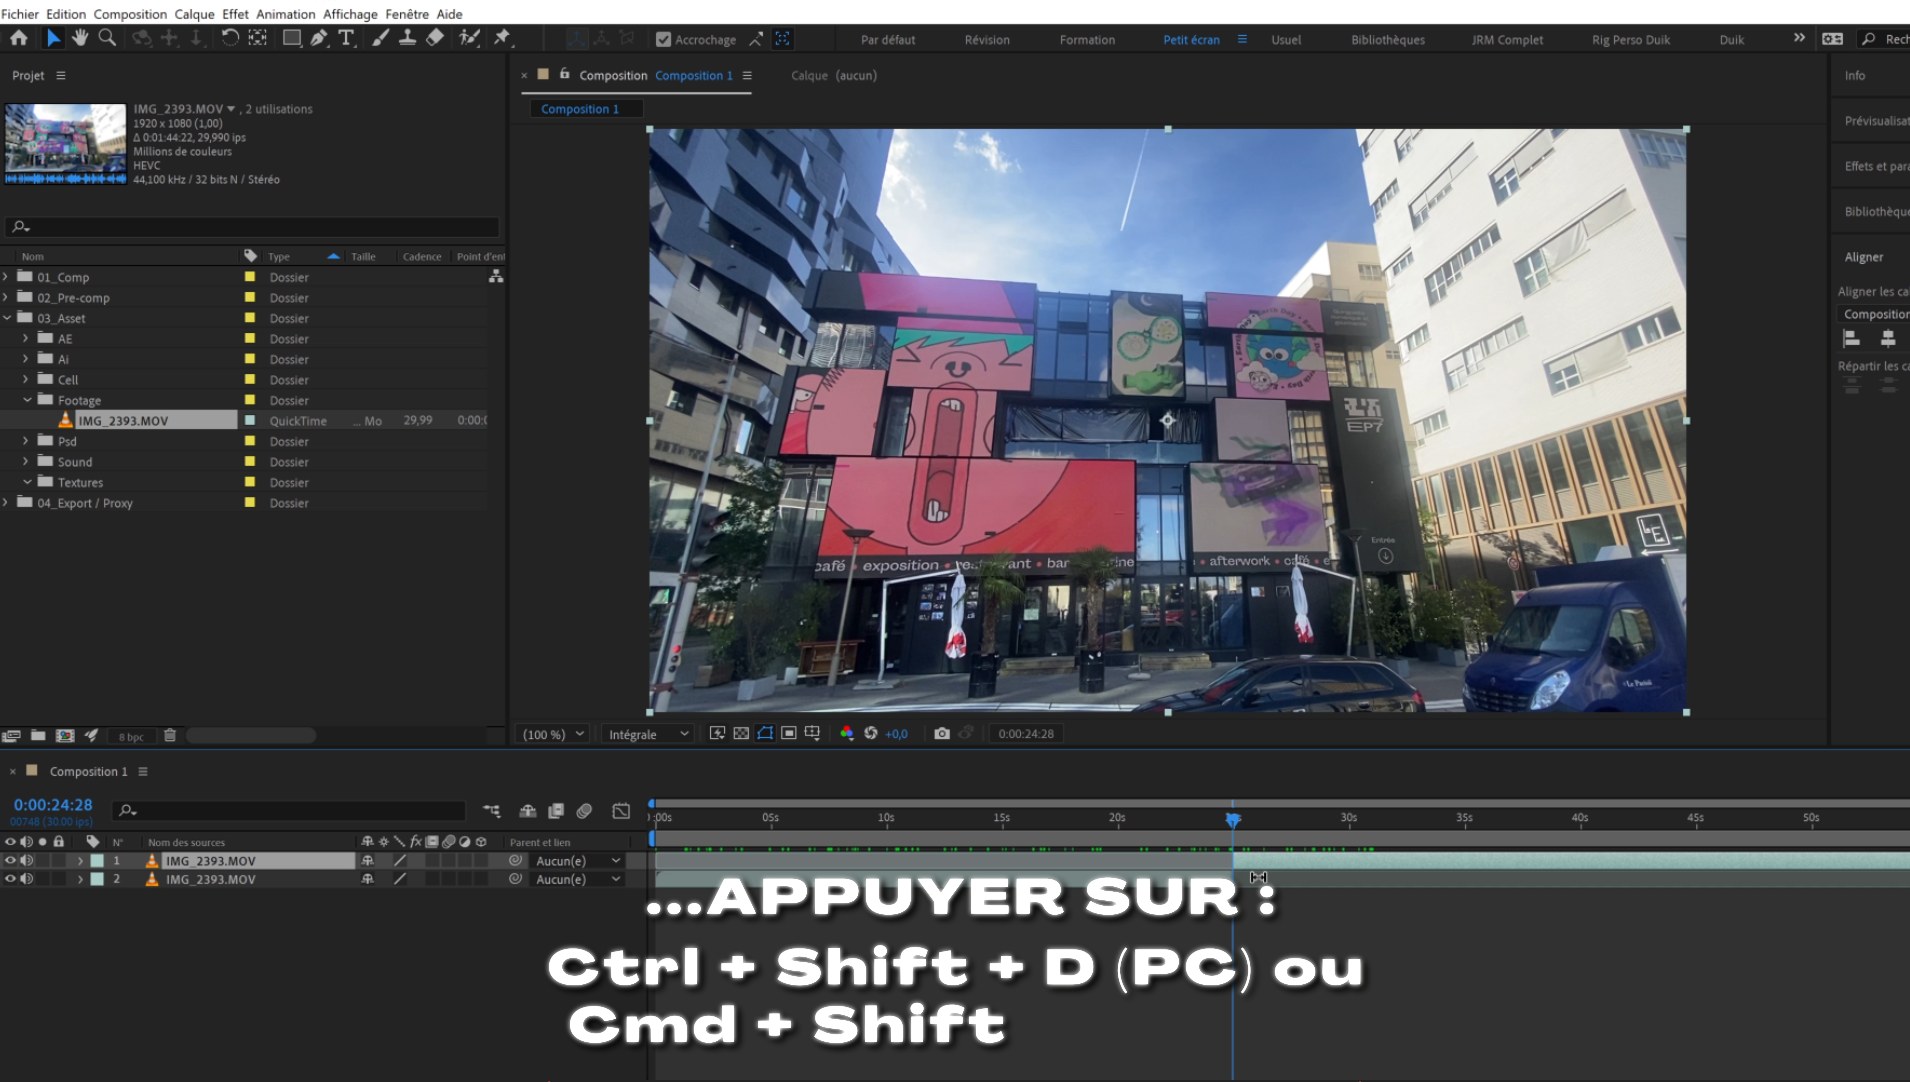Screen dimensions: 1910x1082
Task: Select the Rotation tool
Action: pos(230,38)
